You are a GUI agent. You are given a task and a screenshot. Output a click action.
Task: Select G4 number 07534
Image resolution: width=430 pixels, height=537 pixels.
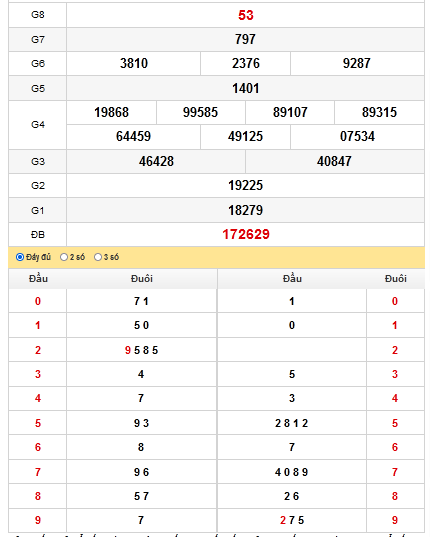coord(357,136)
